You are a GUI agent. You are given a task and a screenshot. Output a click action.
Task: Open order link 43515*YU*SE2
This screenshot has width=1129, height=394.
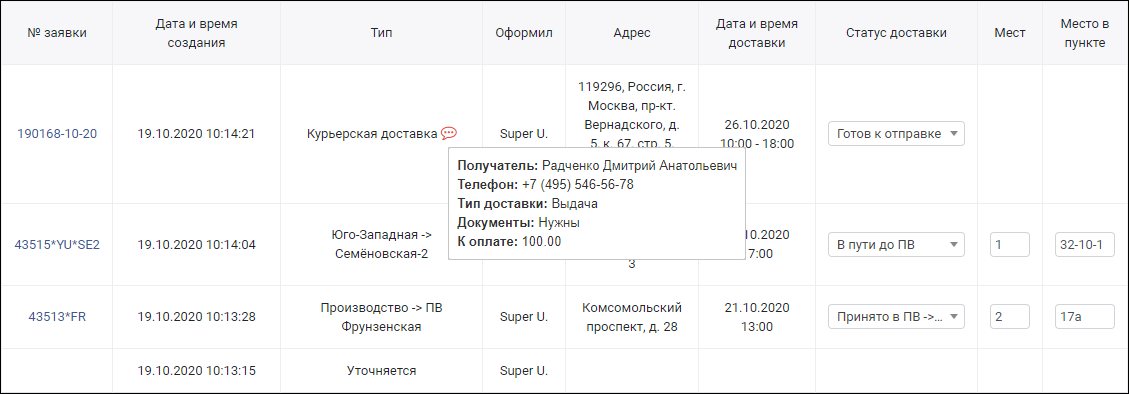[57, 244]
